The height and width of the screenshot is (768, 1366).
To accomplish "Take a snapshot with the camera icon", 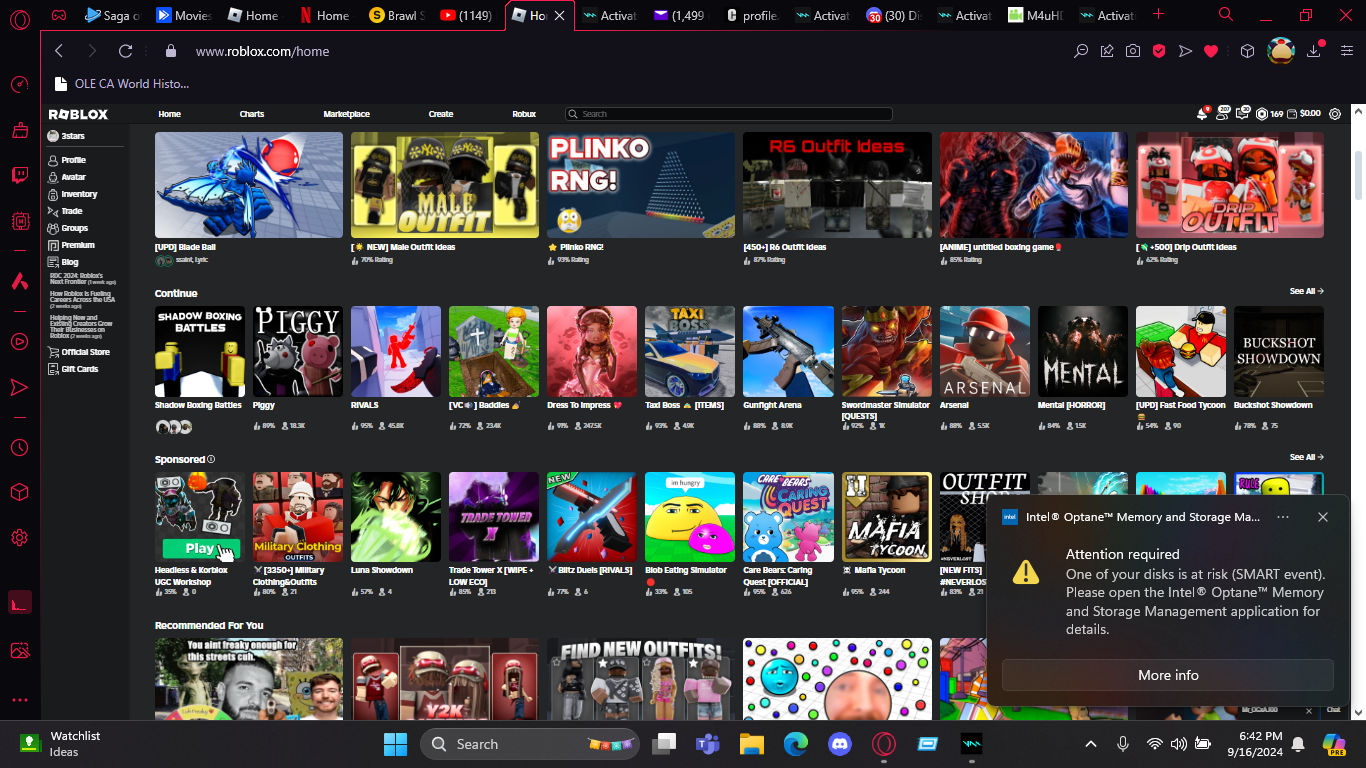I will [1133, 51].
